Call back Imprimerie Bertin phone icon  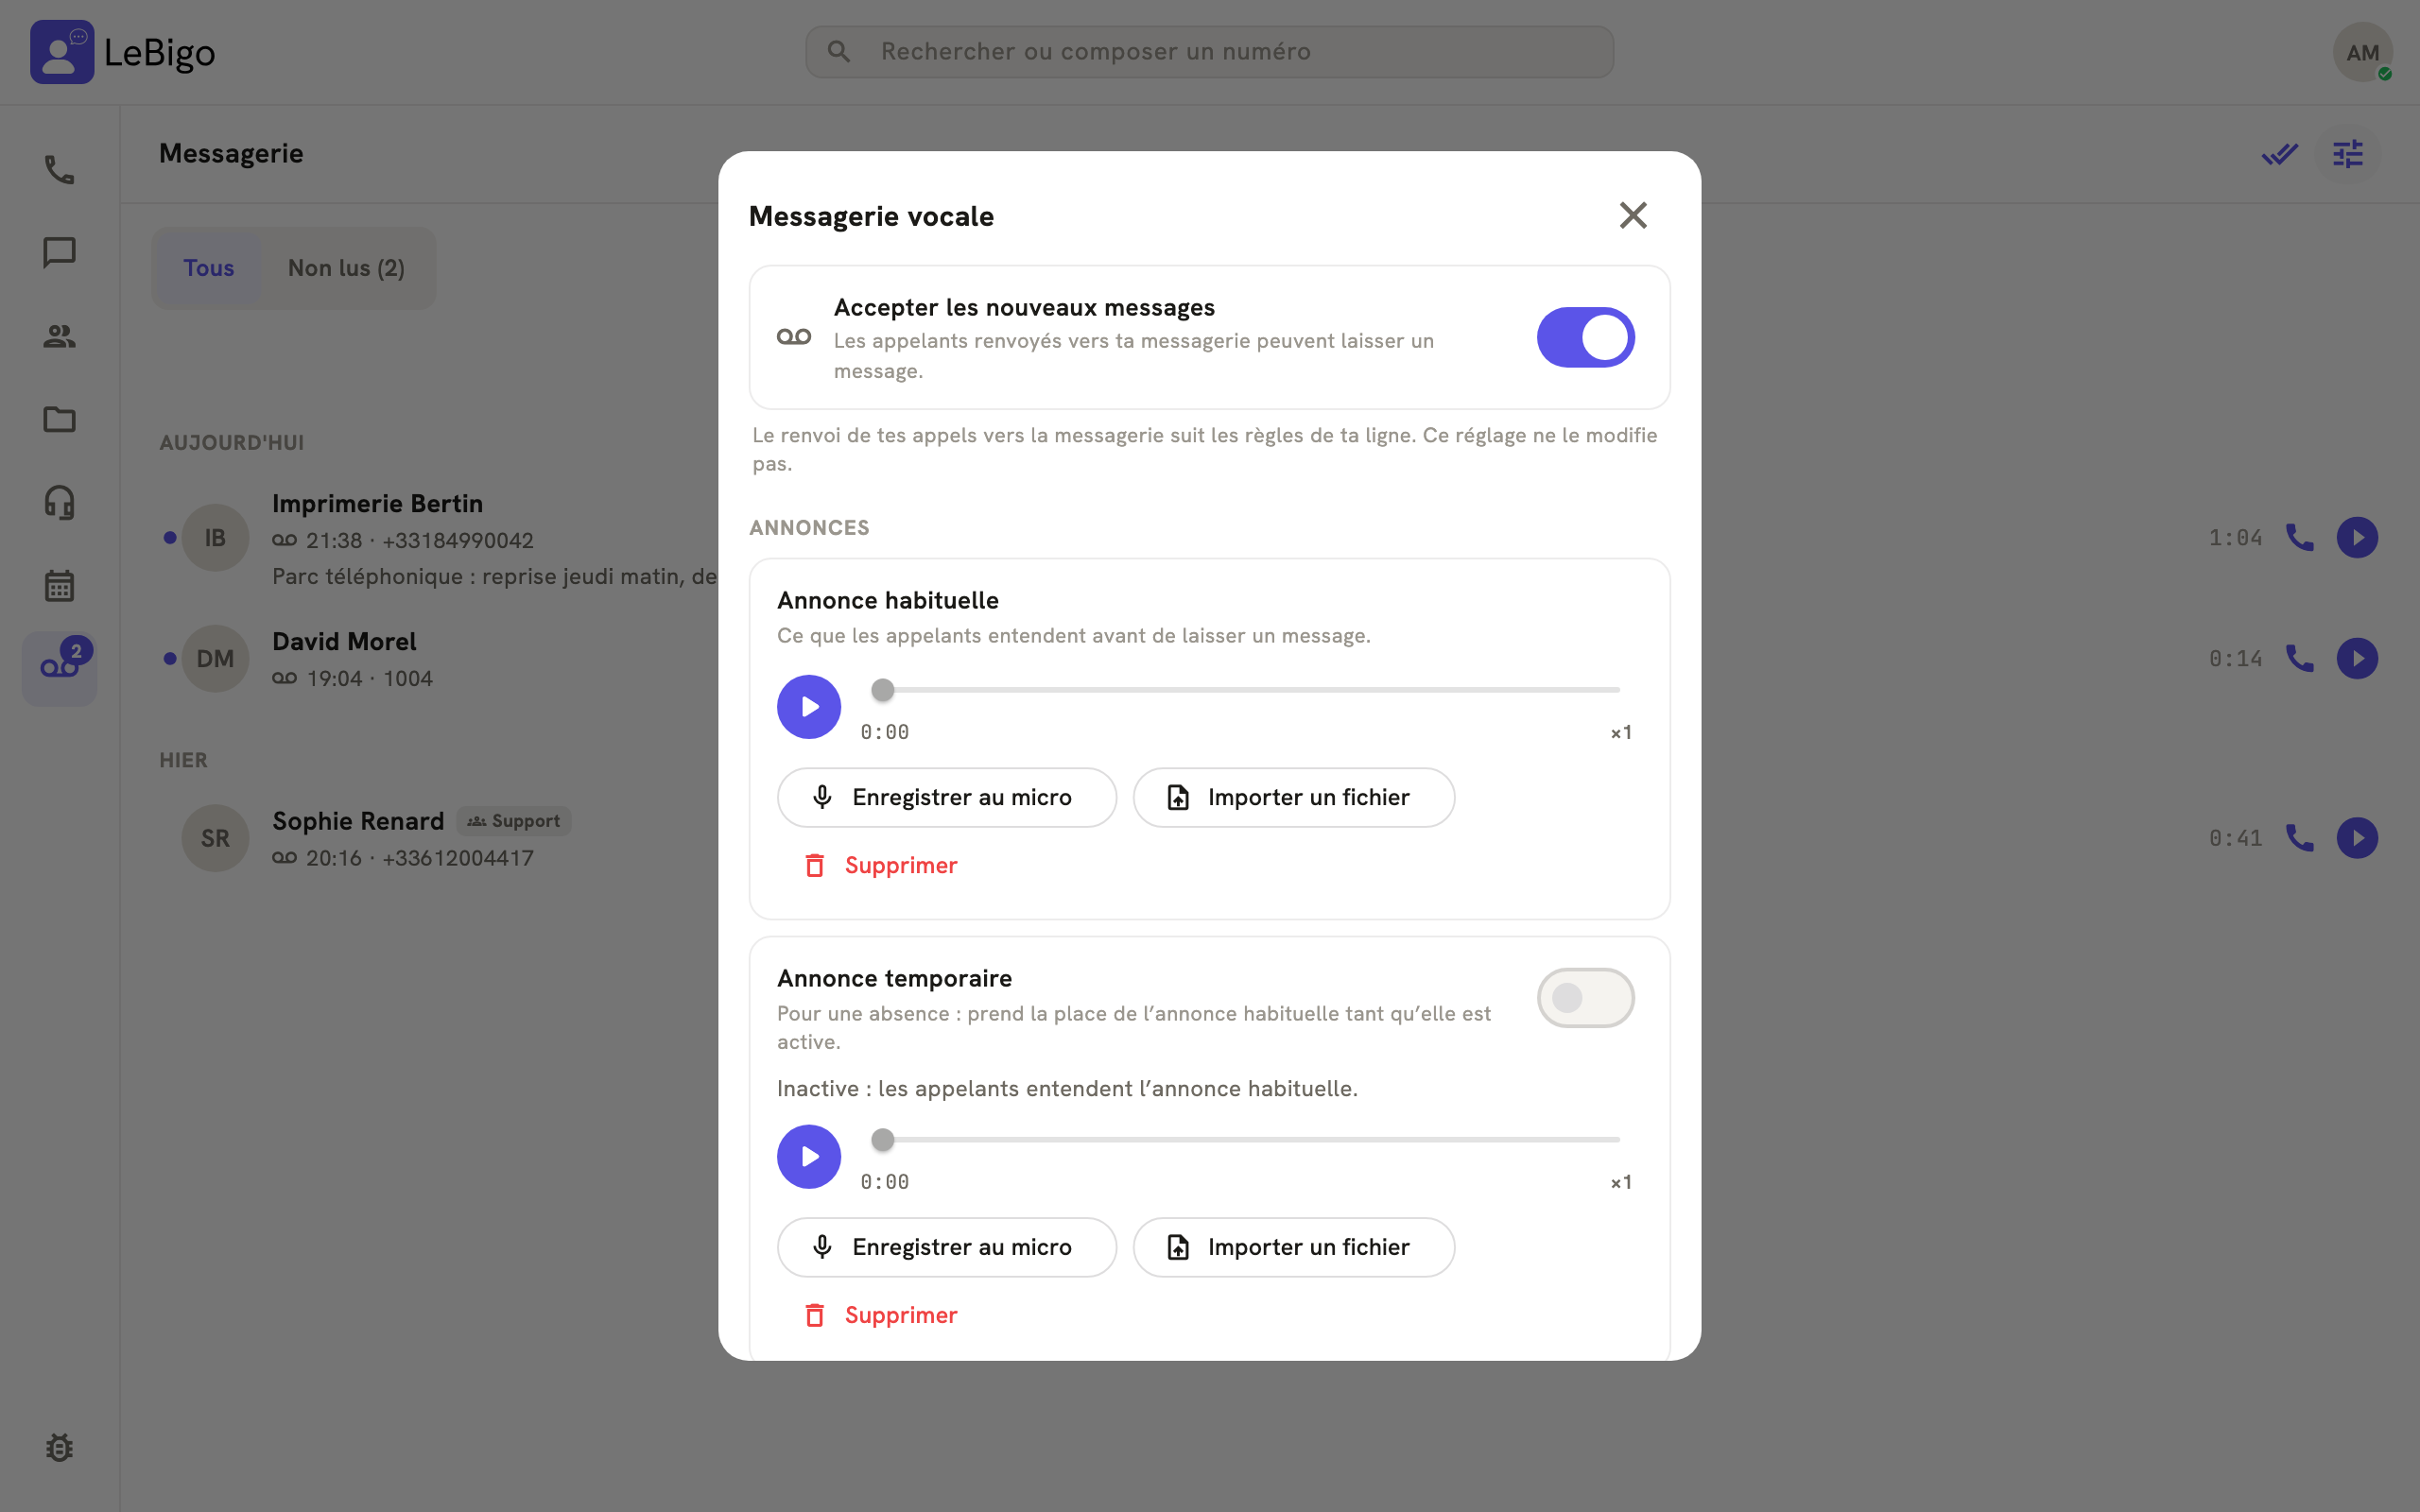point(2300,538)
